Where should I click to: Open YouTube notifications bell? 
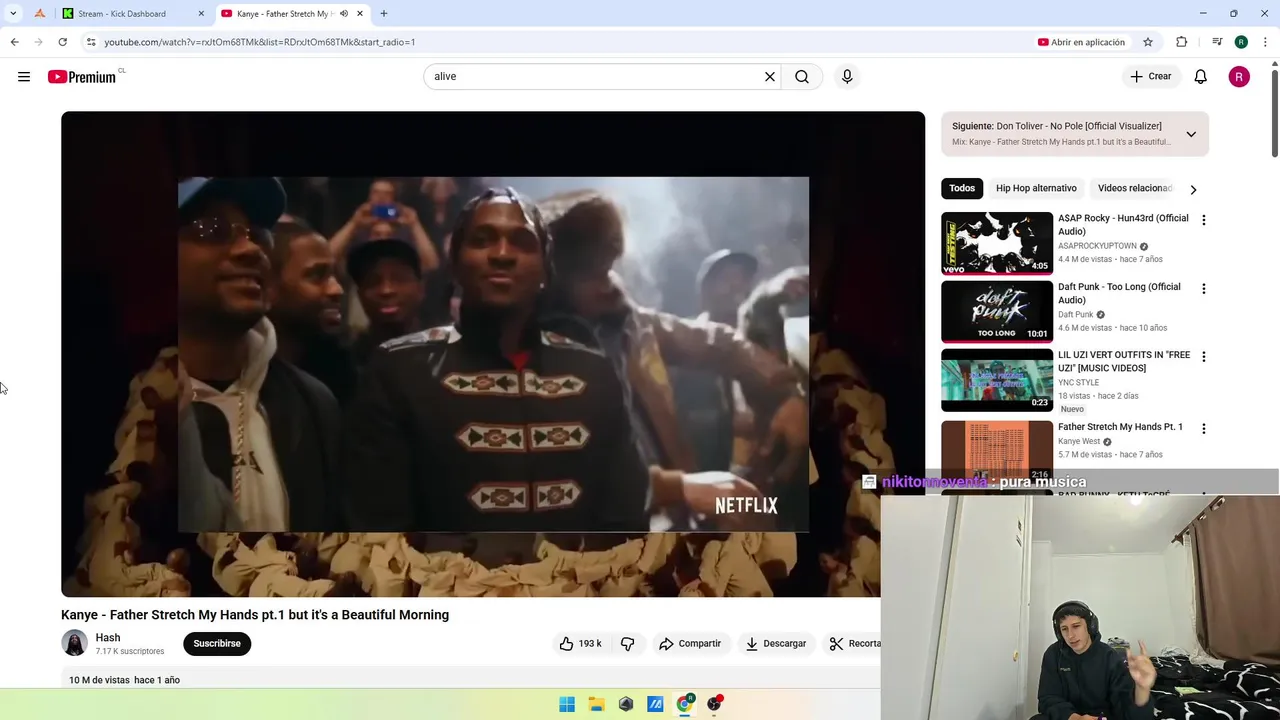tap(1201, 76)
